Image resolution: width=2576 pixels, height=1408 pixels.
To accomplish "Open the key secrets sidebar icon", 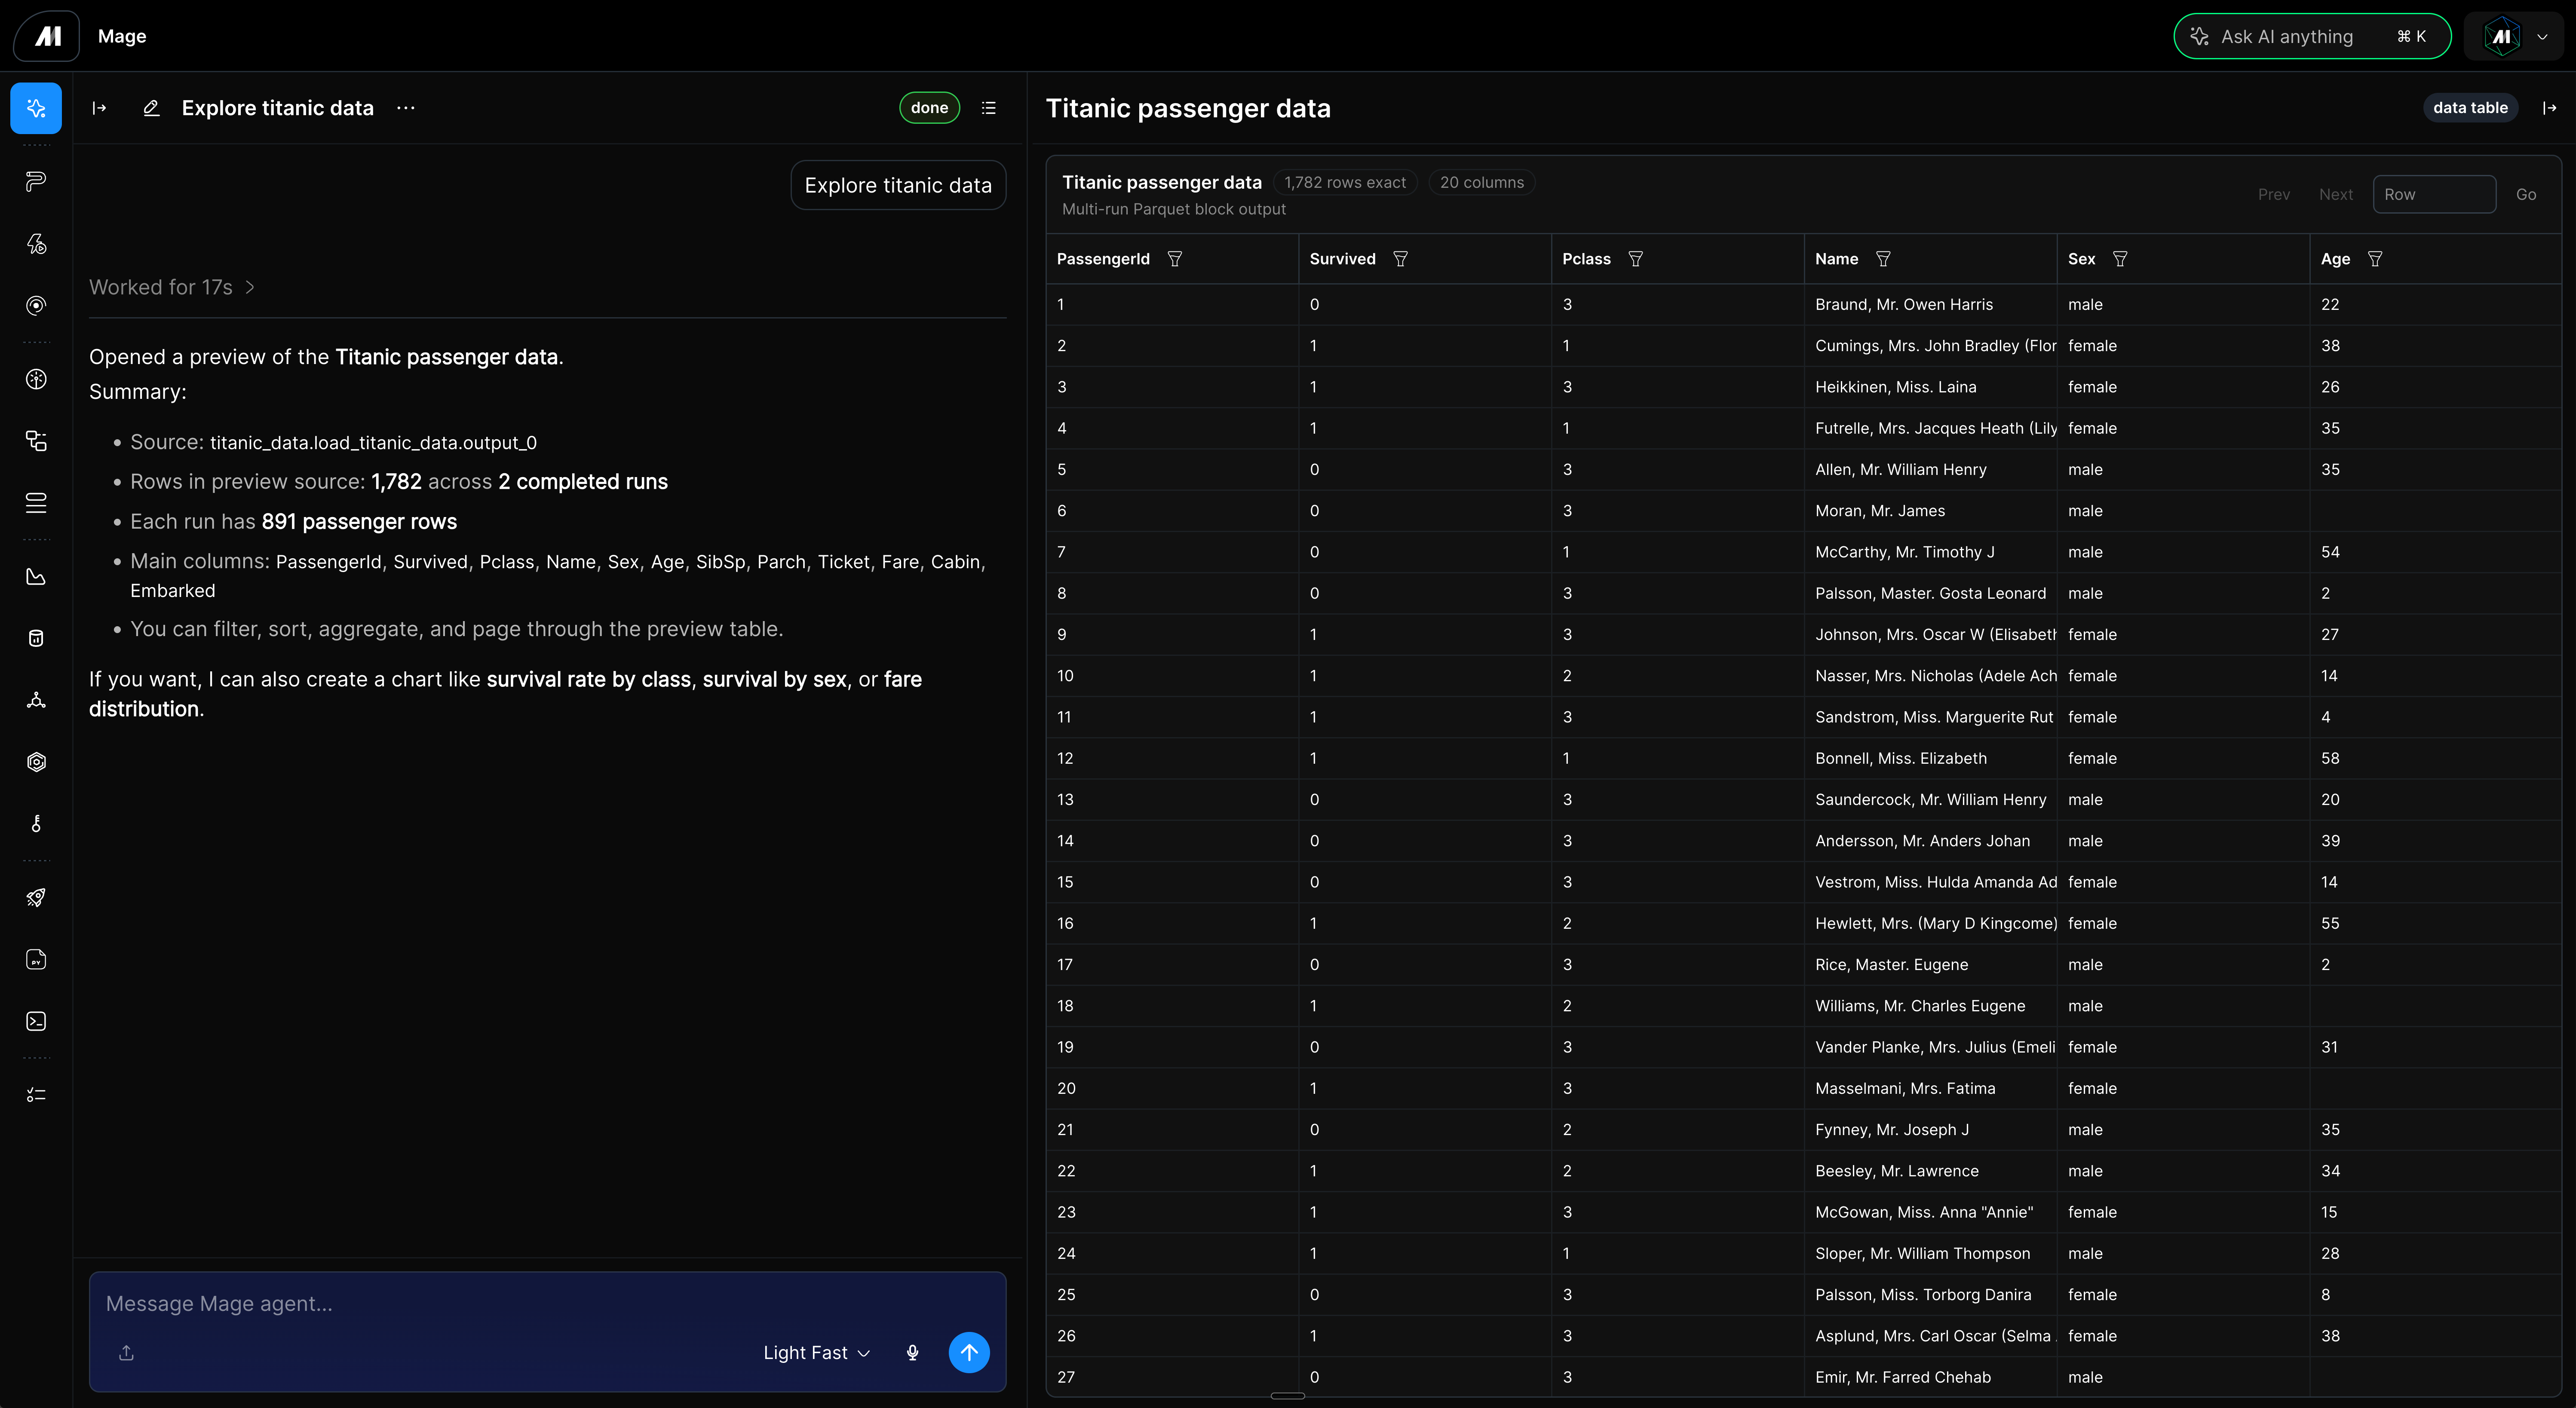I will tap(36, 824).
